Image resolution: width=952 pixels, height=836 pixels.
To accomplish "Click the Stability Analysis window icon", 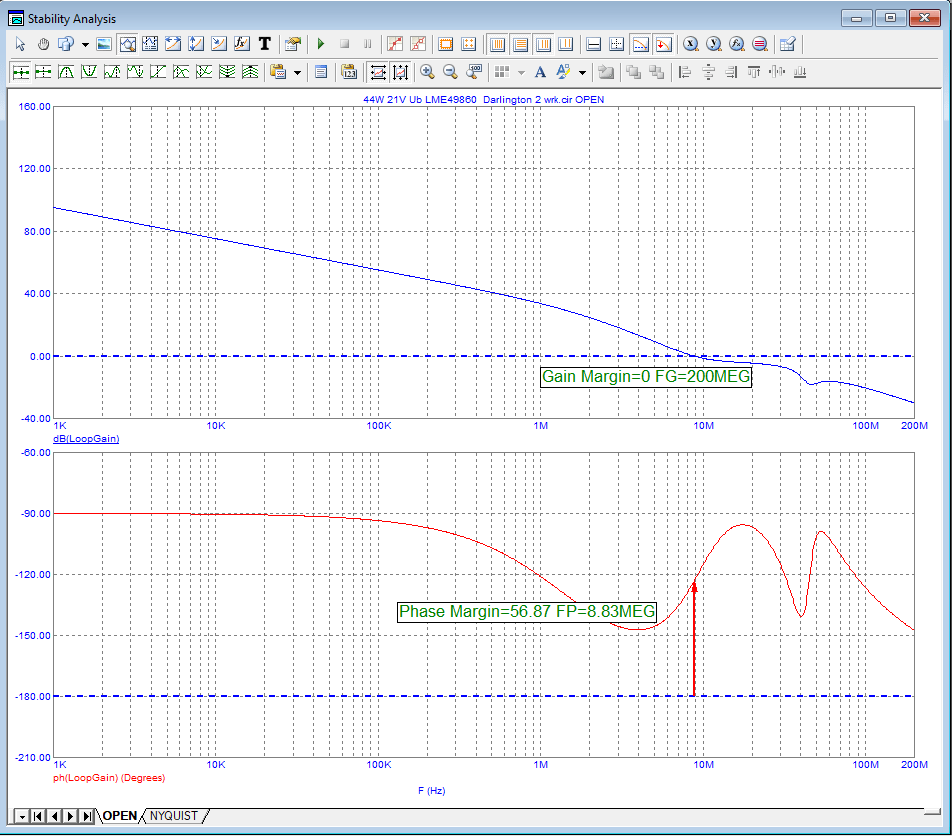I will 16,19.
